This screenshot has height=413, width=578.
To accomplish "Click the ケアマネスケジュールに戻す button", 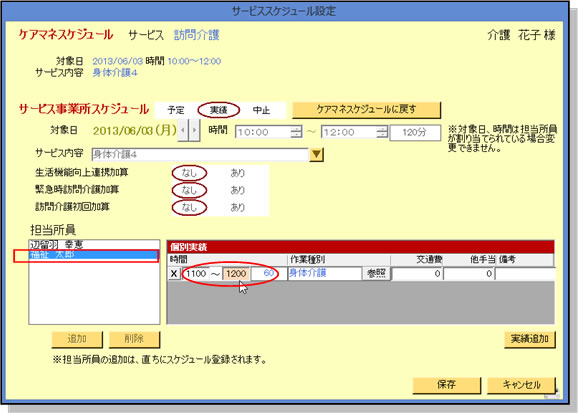I will [x=366, y=110].
